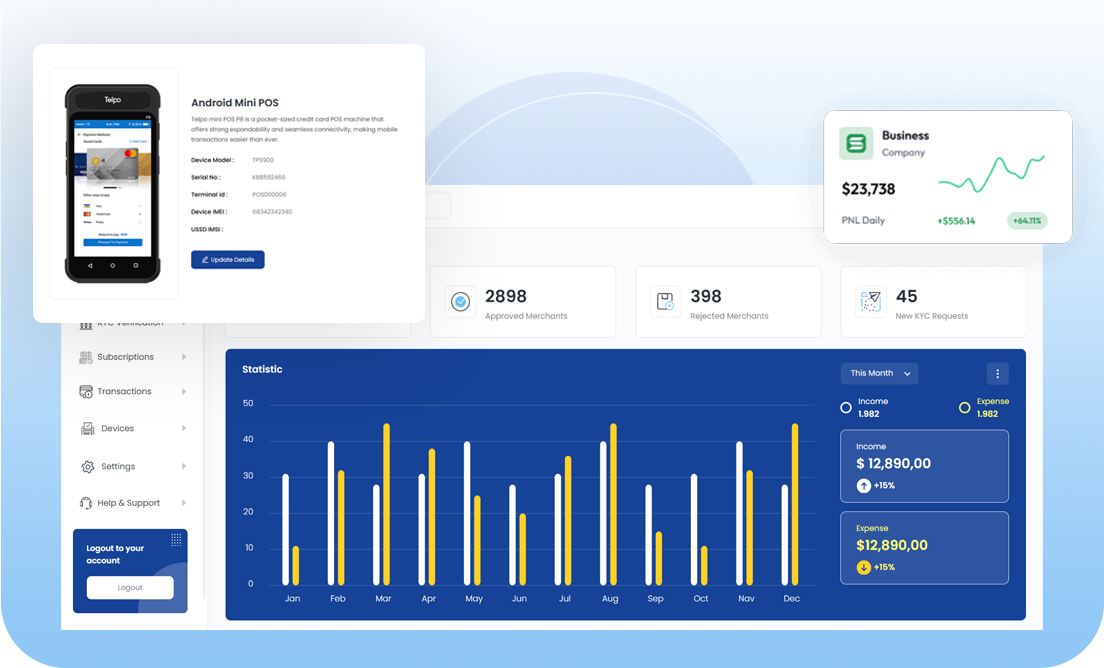Screen dimensions: 1104x668
Task: Click the Approved Merchants checkmark icon
Action: (460, 302)
